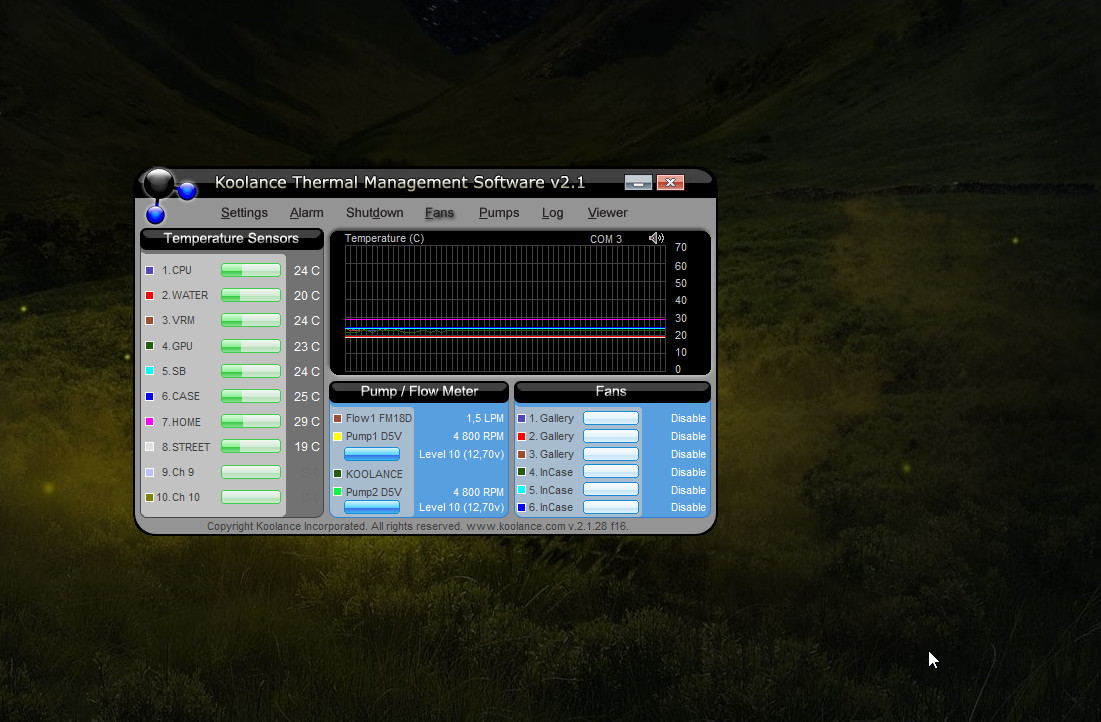The image size is (1101, 722).
Task: Click the Pump2 D5V green swatch
Action: click(338, 492)
